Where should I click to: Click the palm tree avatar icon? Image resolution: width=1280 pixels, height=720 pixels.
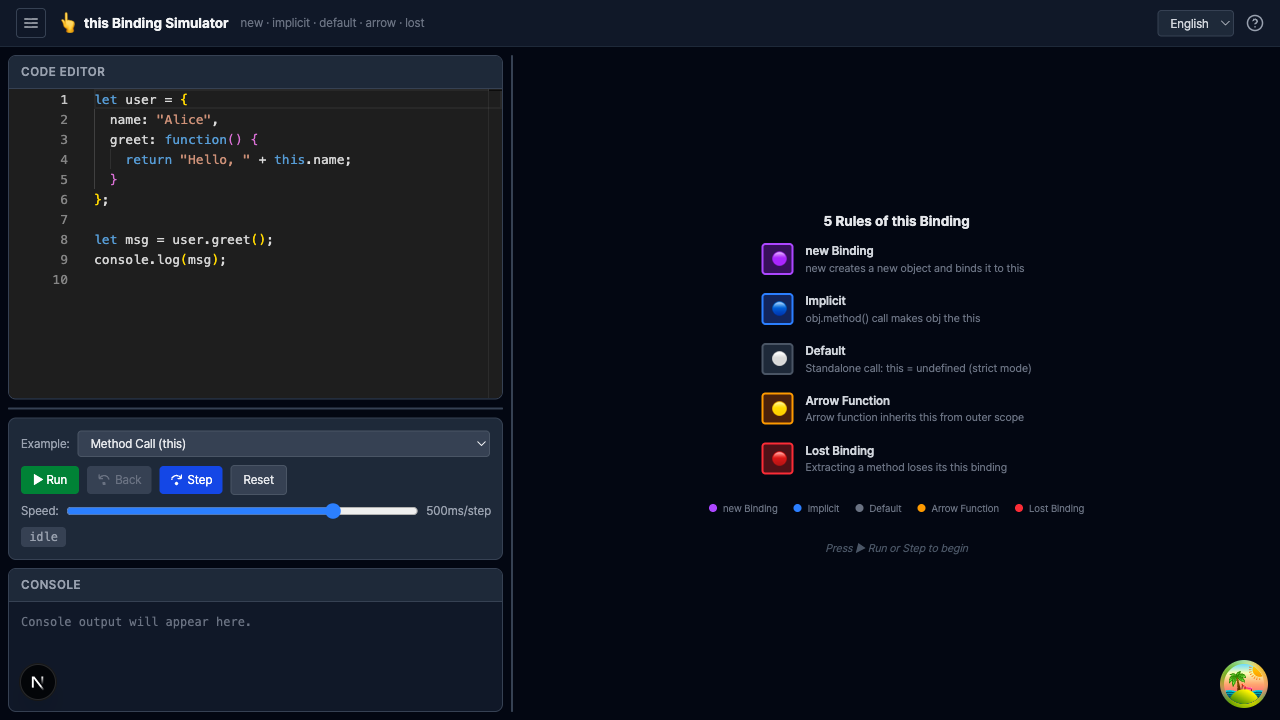pos(1243,684)
